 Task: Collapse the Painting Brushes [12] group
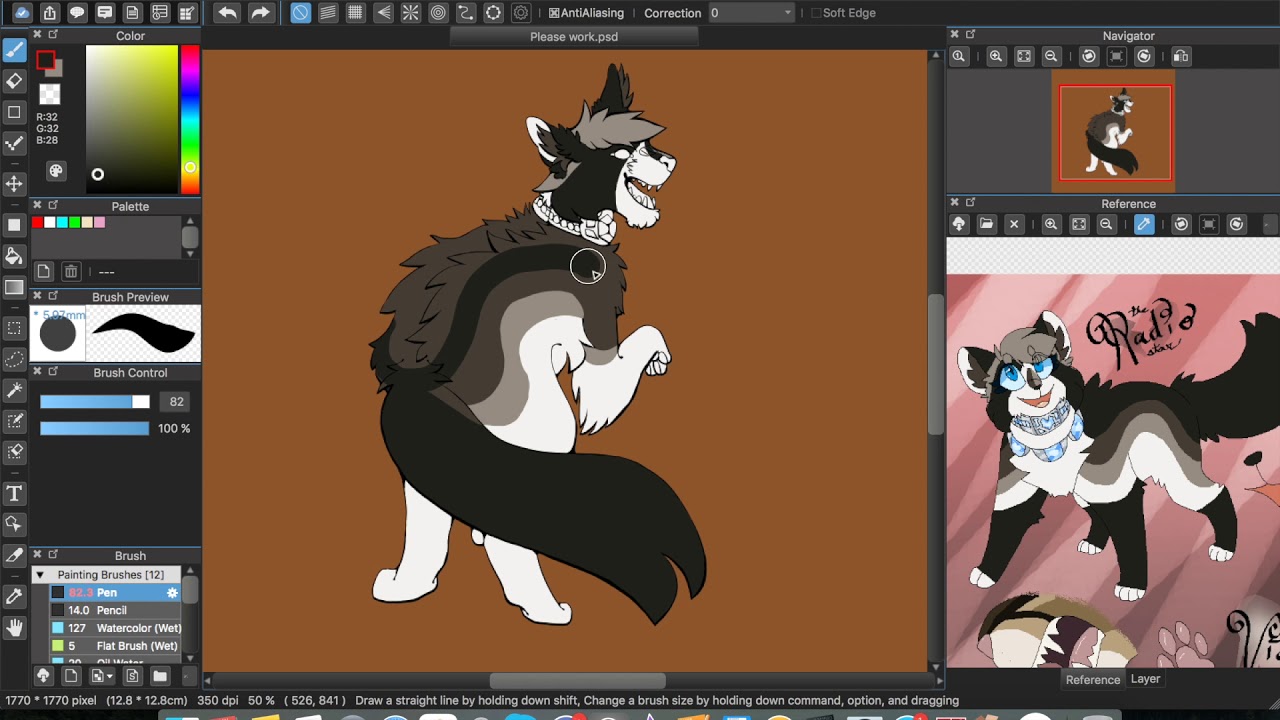(x=40, y=575)
